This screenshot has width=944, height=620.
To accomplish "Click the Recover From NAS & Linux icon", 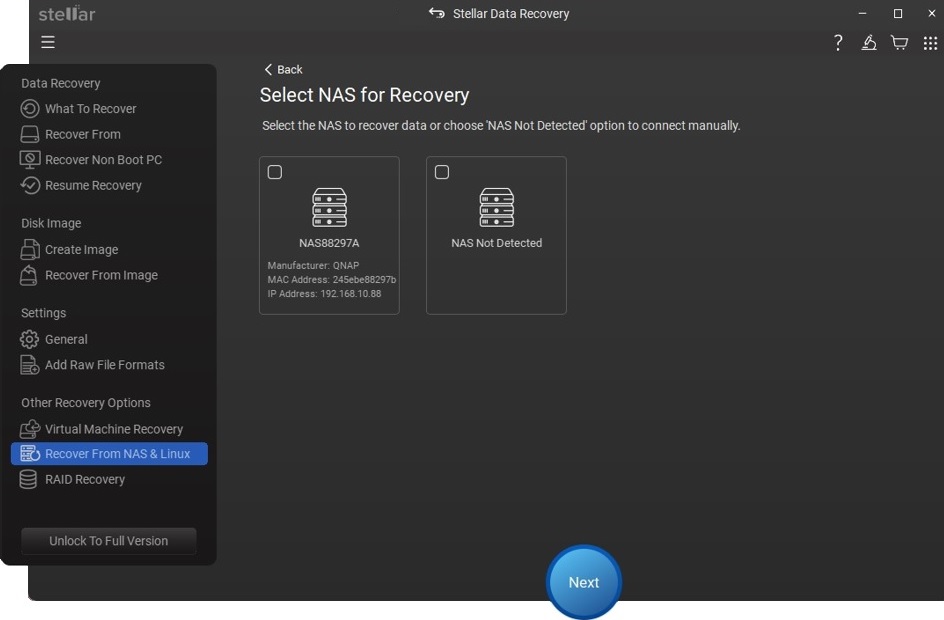I will coord(30,454).
